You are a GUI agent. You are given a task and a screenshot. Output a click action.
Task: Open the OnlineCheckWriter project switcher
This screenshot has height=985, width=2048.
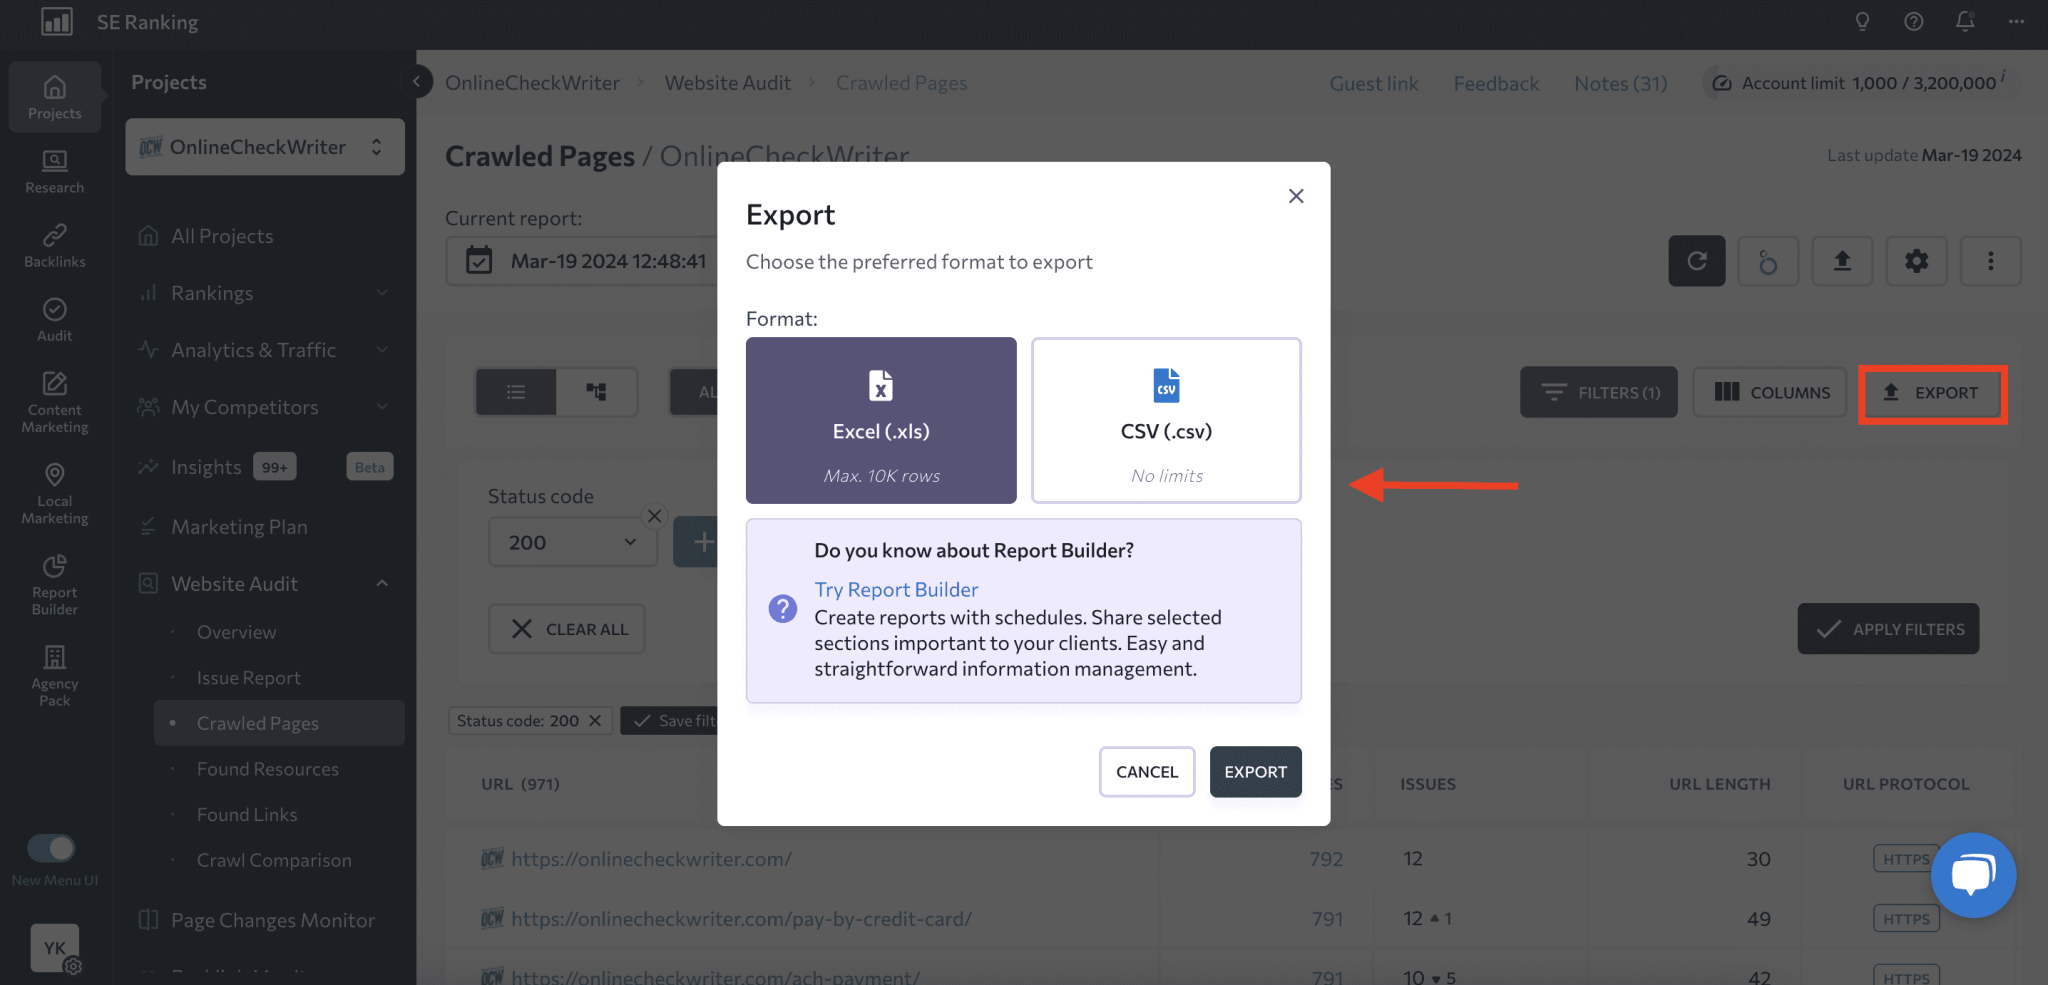264,146
